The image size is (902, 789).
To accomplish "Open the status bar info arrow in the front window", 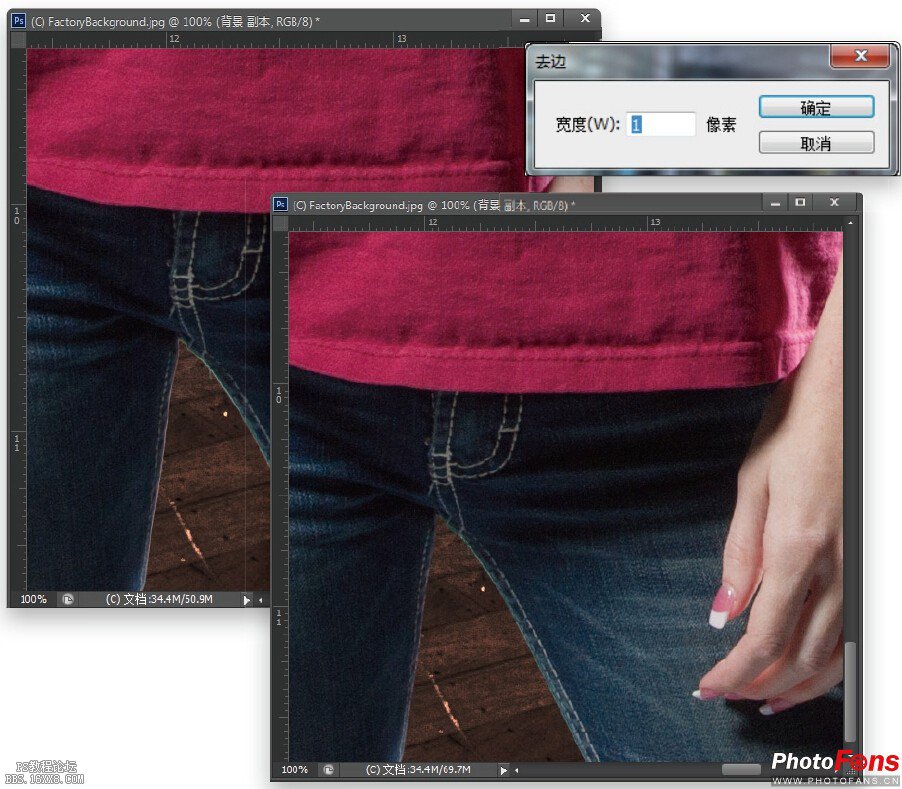I will [503, 770].
